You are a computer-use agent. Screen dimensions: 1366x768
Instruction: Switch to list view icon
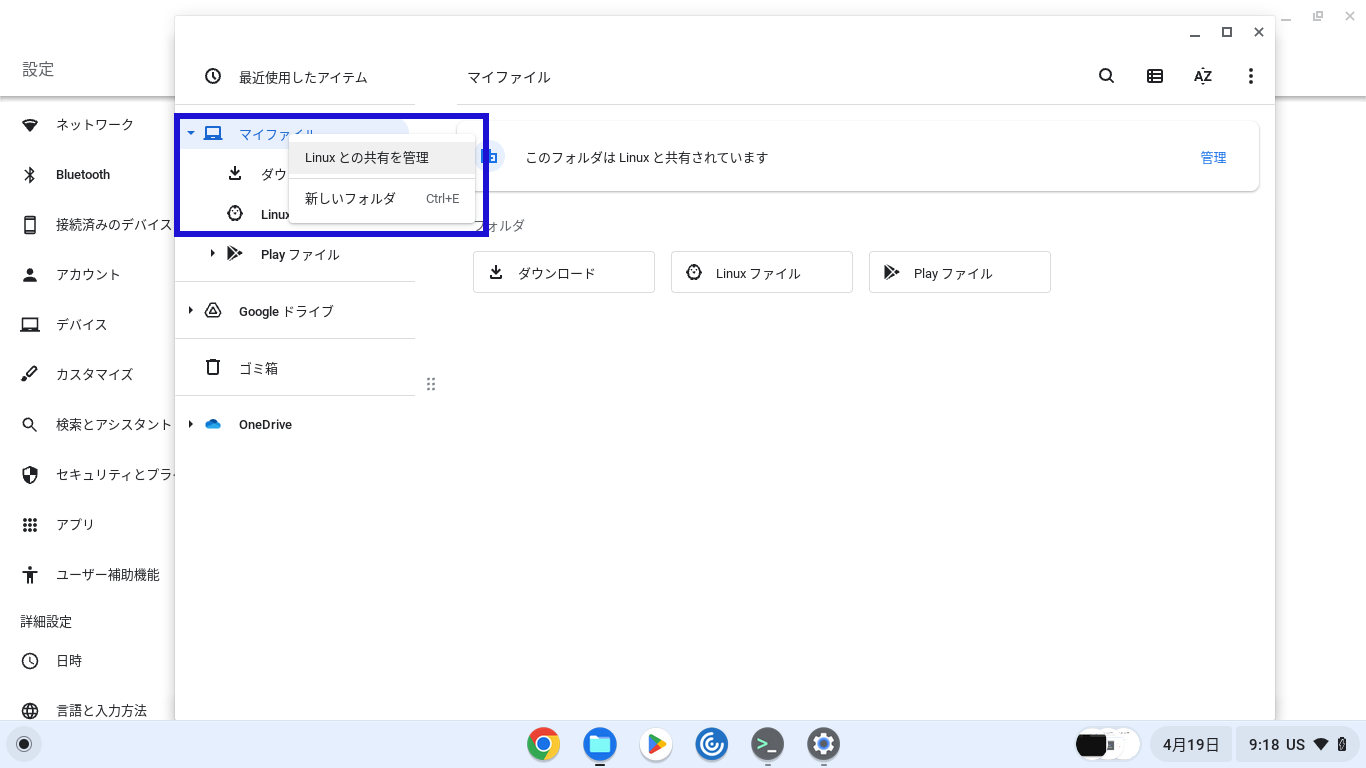tap(1155, 76)
